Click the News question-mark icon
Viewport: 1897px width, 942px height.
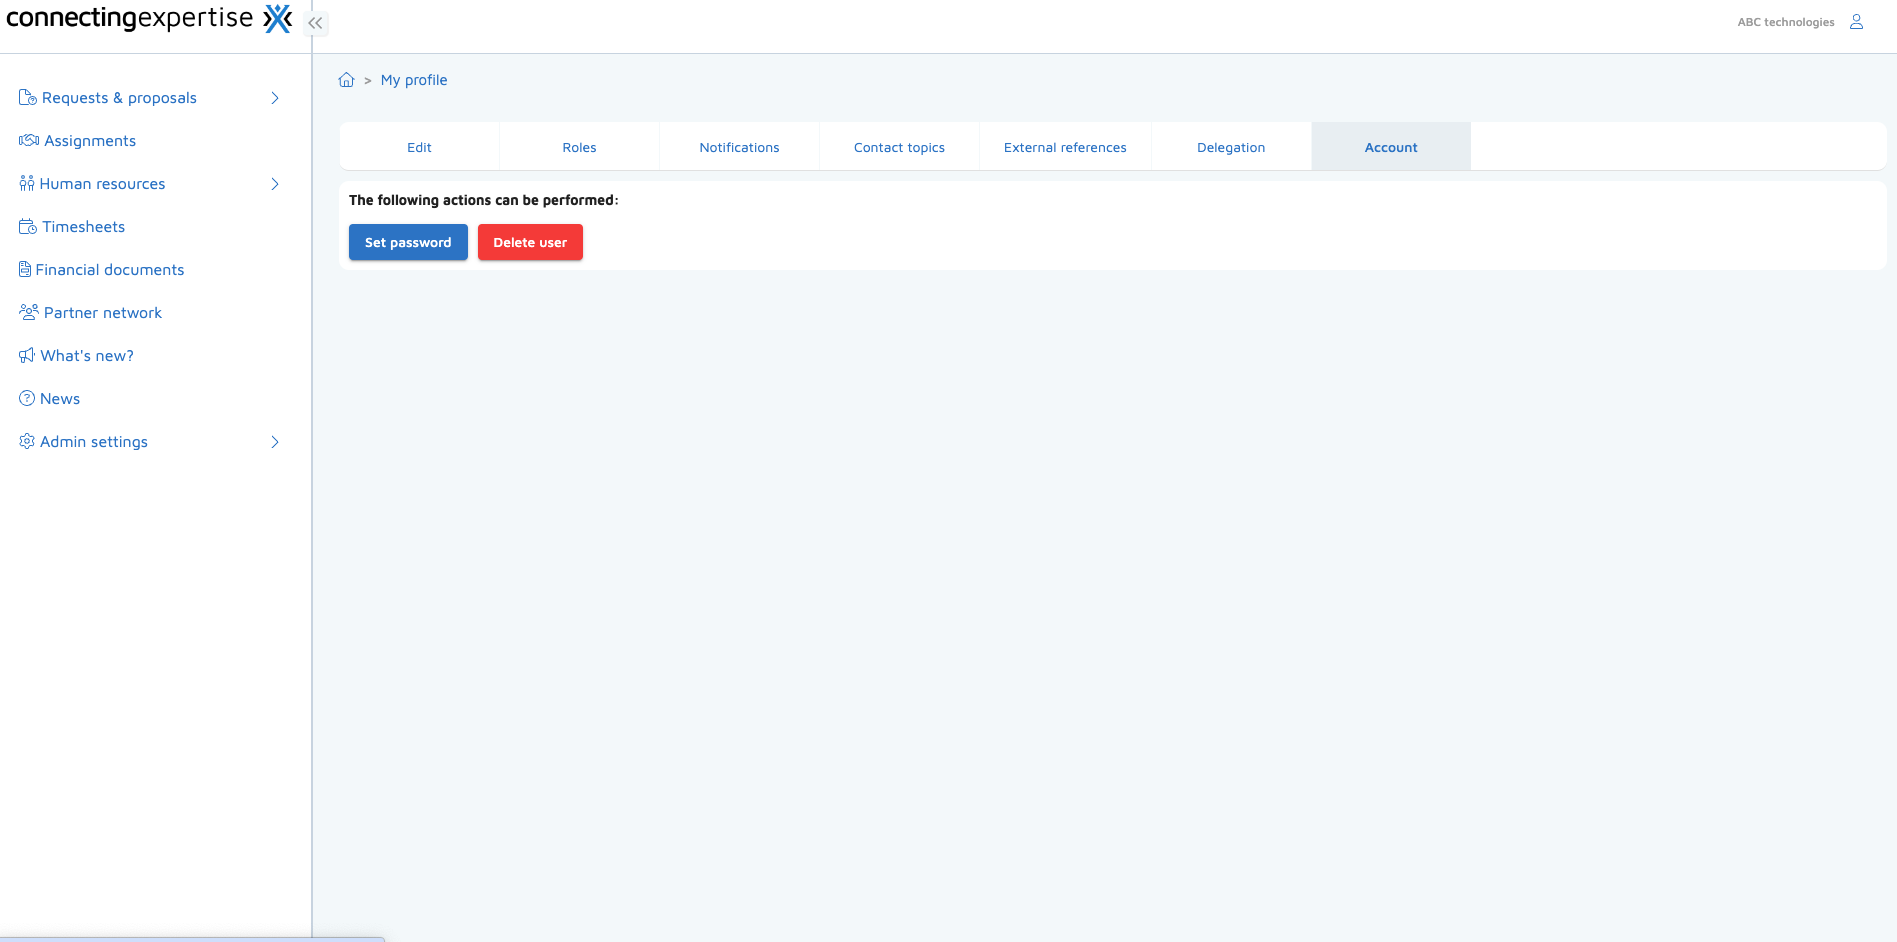(27, 399)
